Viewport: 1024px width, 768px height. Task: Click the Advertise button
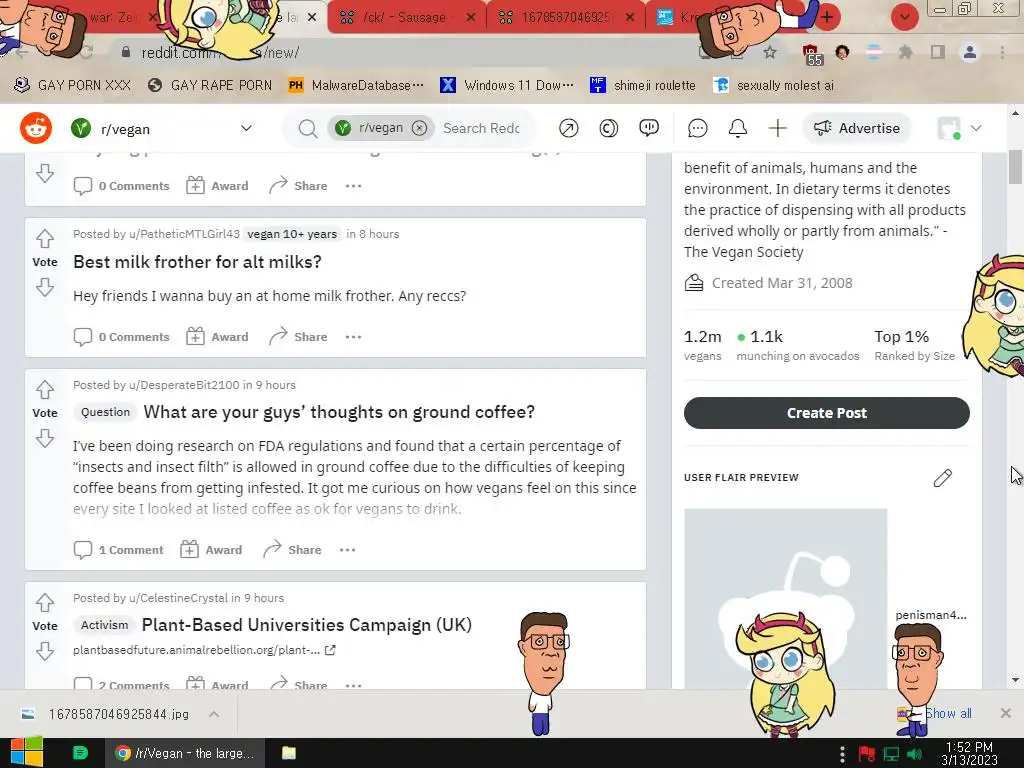click(x=856, y=128)
